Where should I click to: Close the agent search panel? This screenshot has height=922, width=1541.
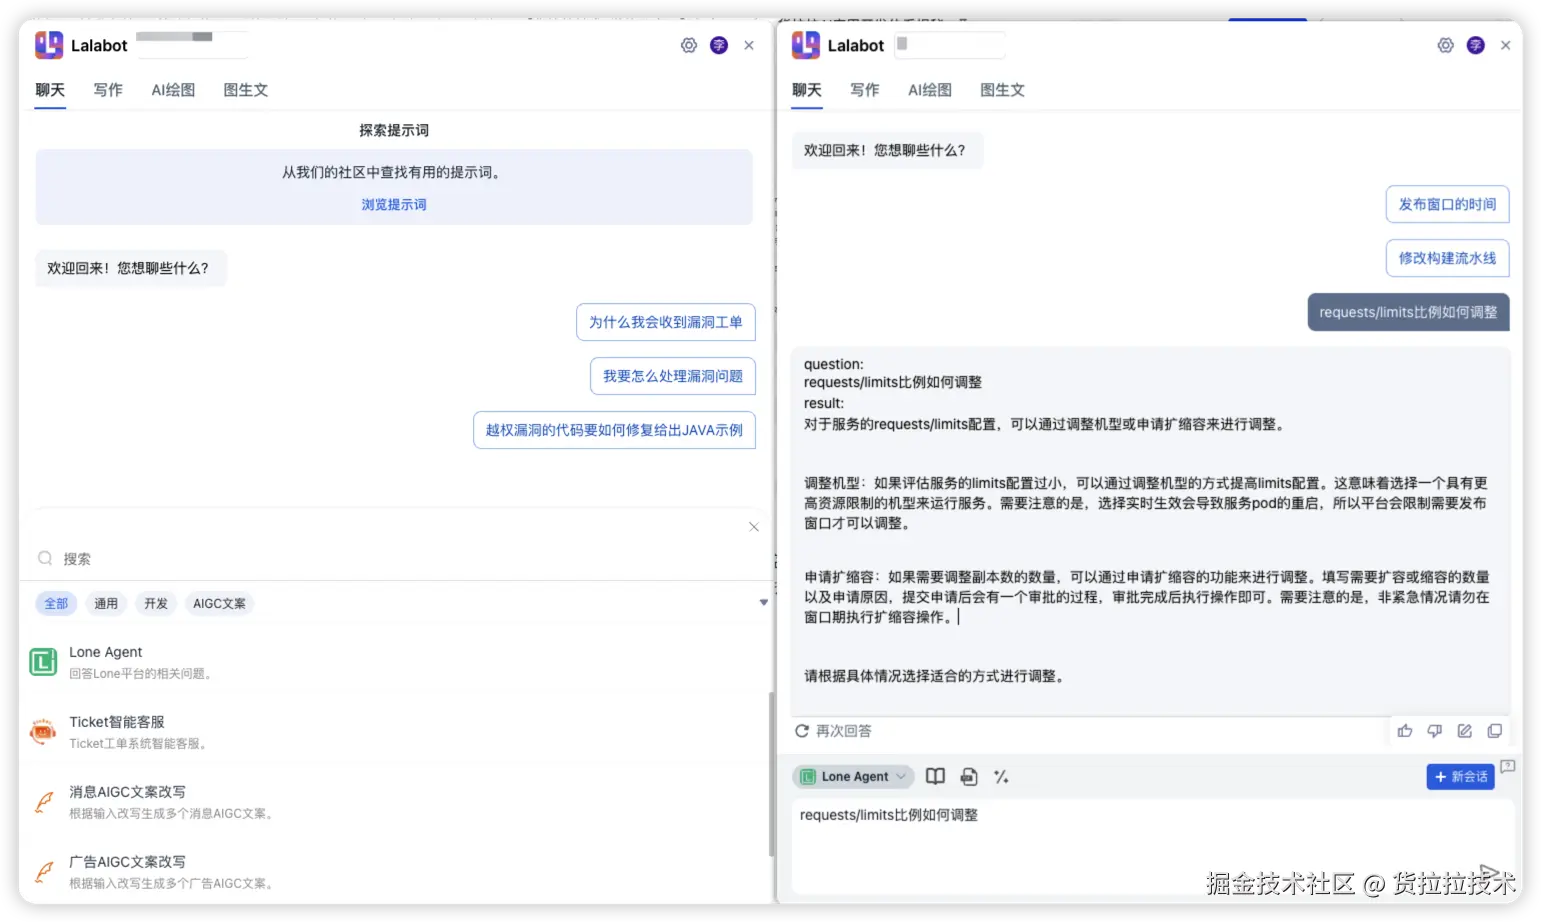[754, 527]
